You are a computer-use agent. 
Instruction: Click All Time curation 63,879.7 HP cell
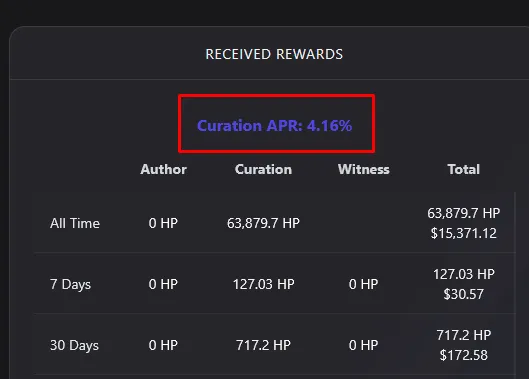coord(263,223)
